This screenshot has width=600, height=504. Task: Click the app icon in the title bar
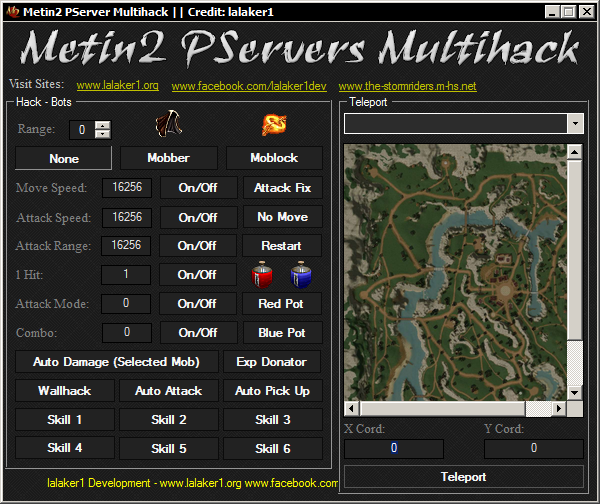point(13,11)
